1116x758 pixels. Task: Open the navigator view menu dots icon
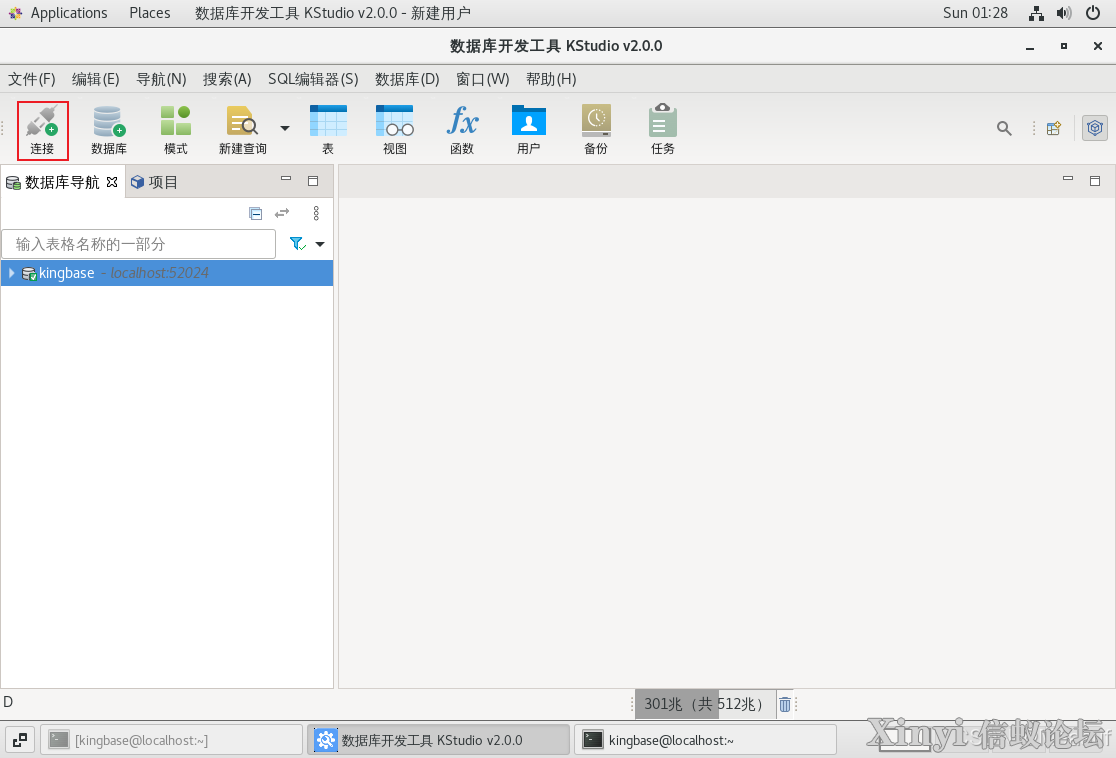pos(316,214)
